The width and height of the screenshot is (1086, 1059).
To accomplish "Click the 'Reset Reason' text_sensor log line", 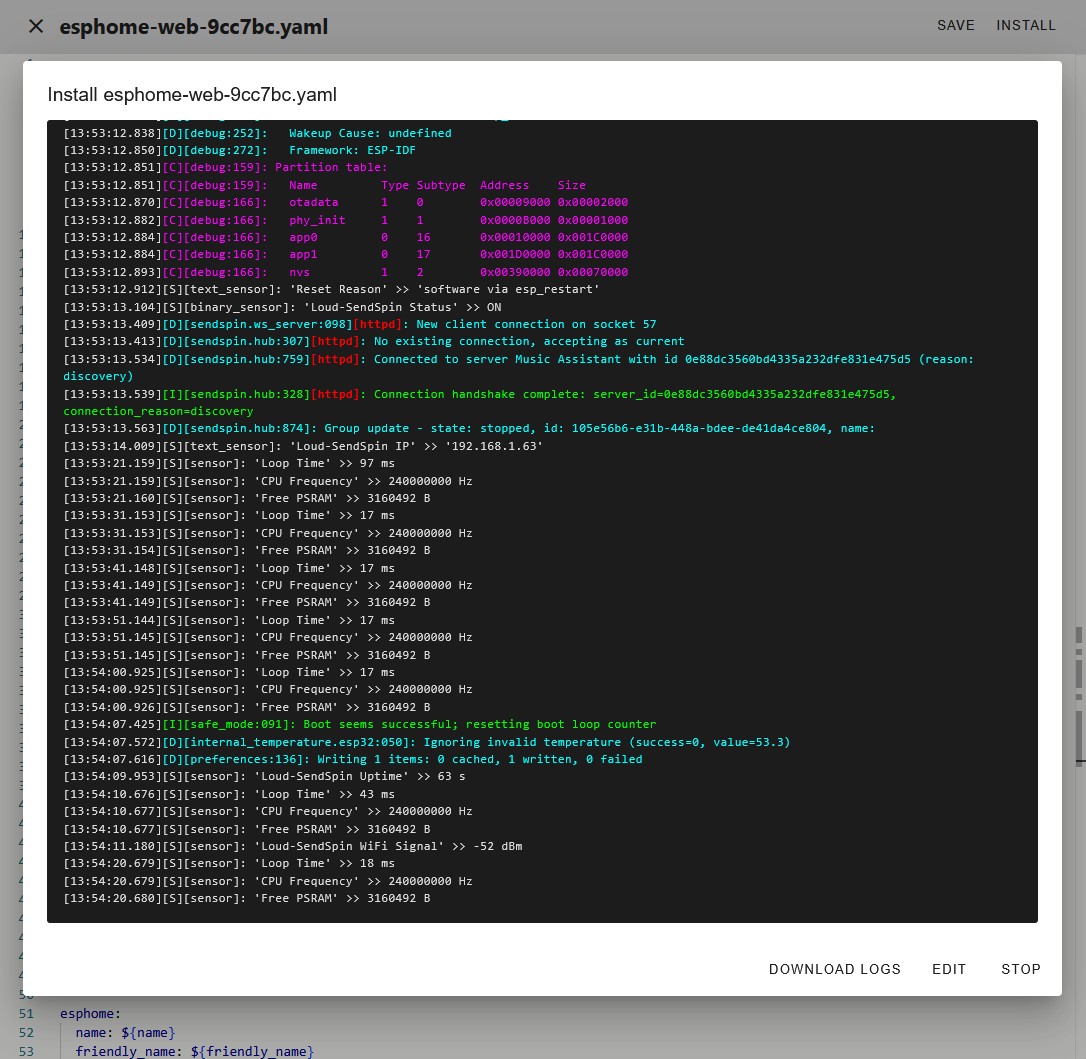I will pos(331,290).
